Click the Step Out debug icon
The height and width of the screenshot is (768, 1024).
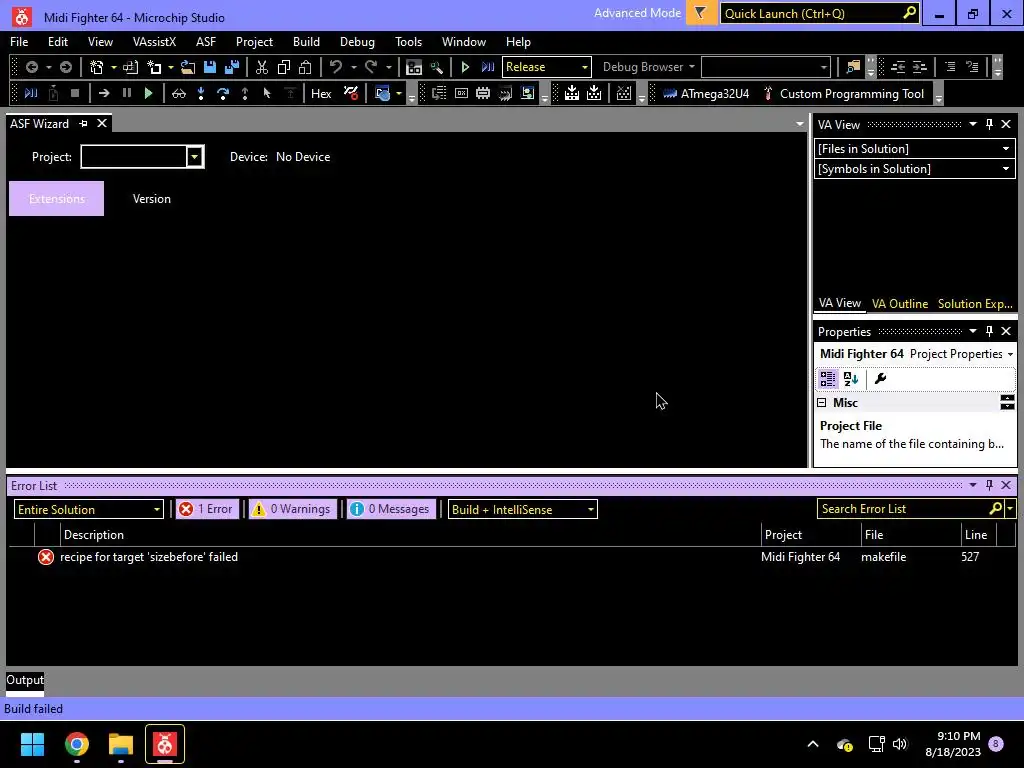coord(245,93)
